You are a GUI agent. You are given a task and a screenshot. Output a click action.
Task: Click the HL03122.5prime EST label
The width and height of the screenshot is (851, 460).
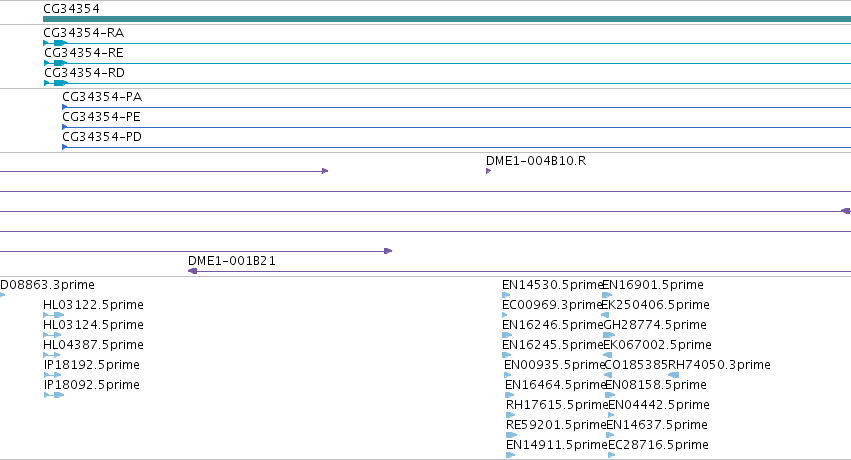[93, 305]
